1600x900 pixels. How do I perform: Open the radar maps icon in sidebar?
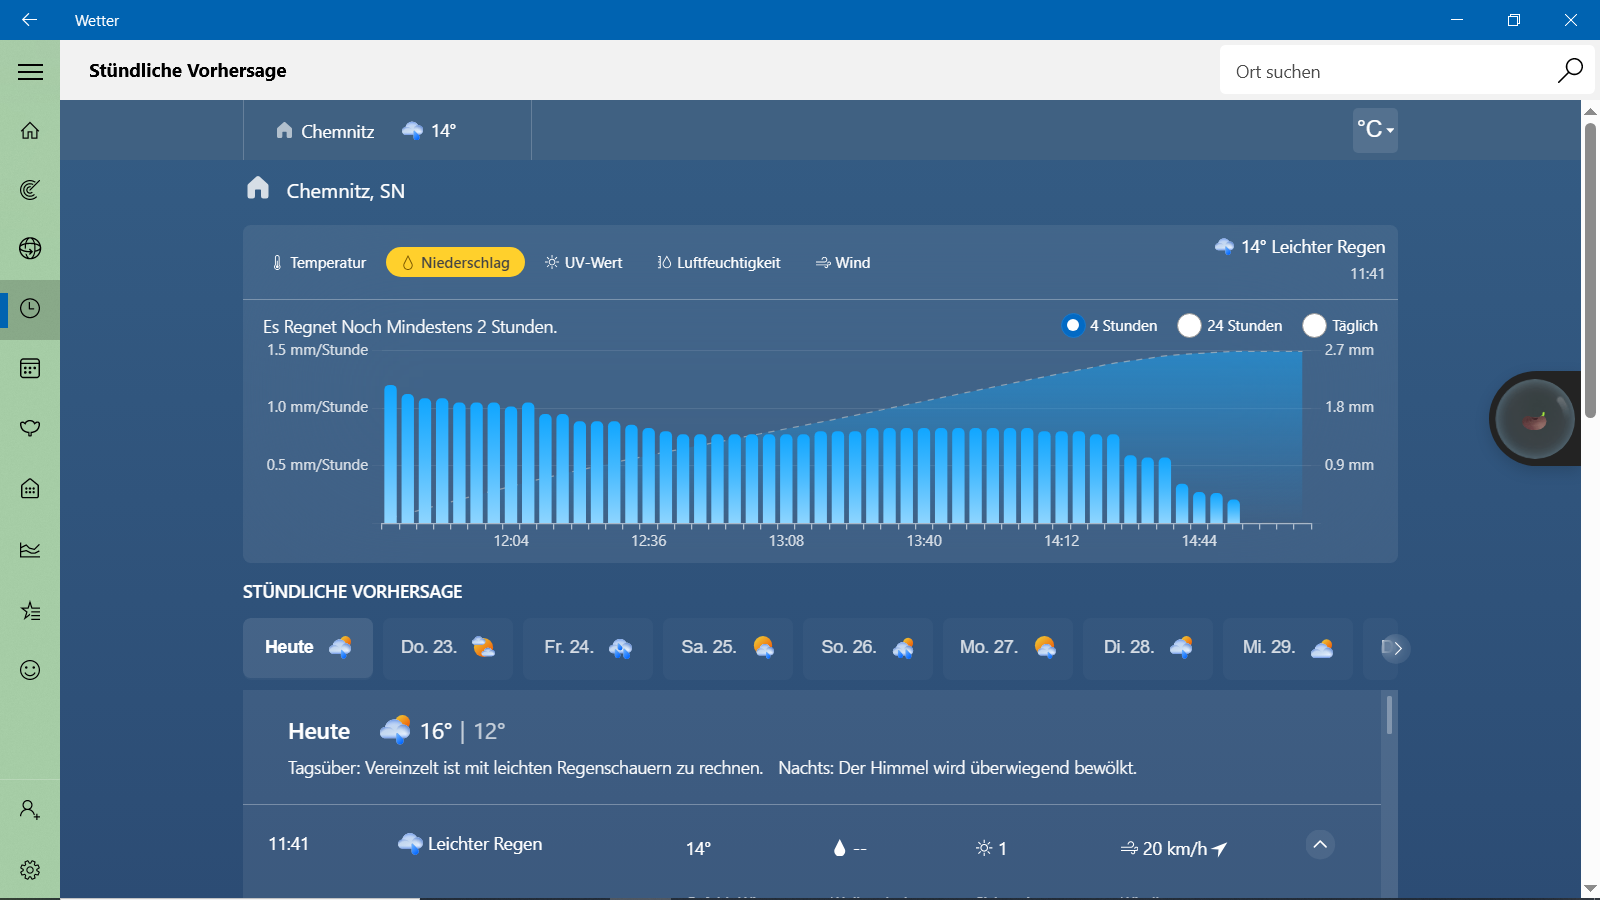(x=30, y=190)
